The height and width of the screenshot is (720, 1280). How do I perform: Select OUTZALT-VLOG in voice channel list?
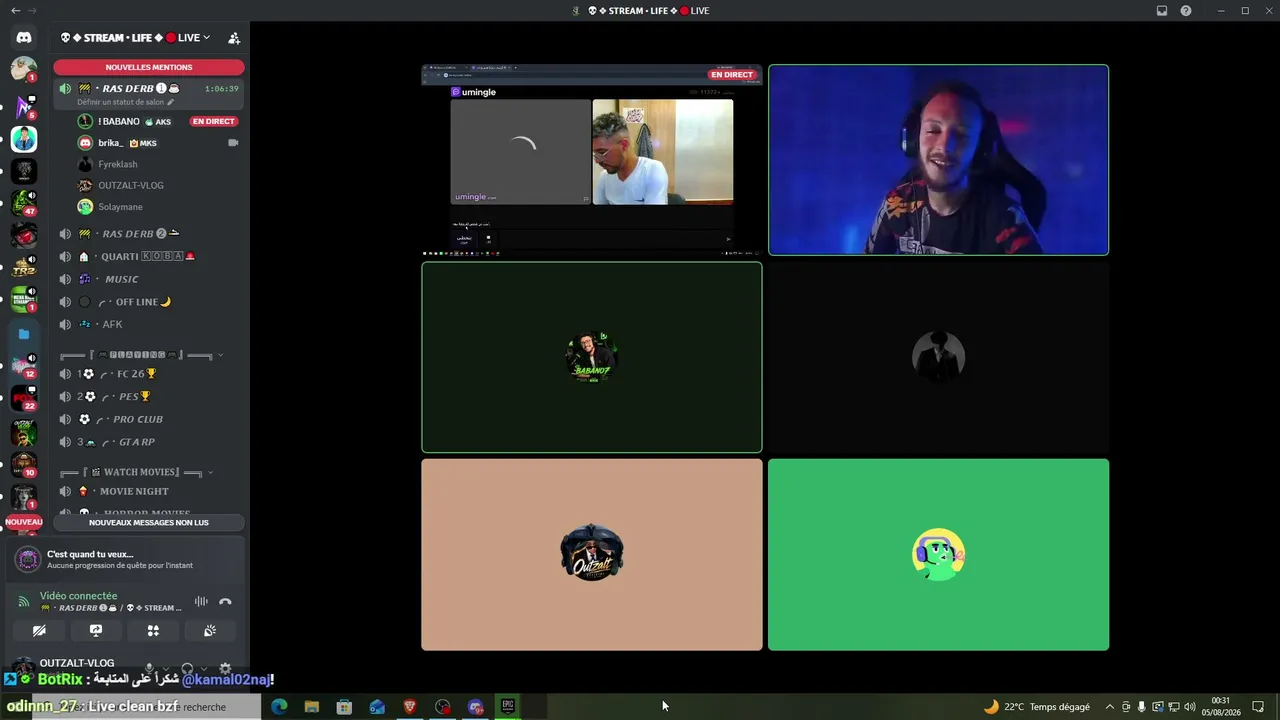tap(158, 185)
